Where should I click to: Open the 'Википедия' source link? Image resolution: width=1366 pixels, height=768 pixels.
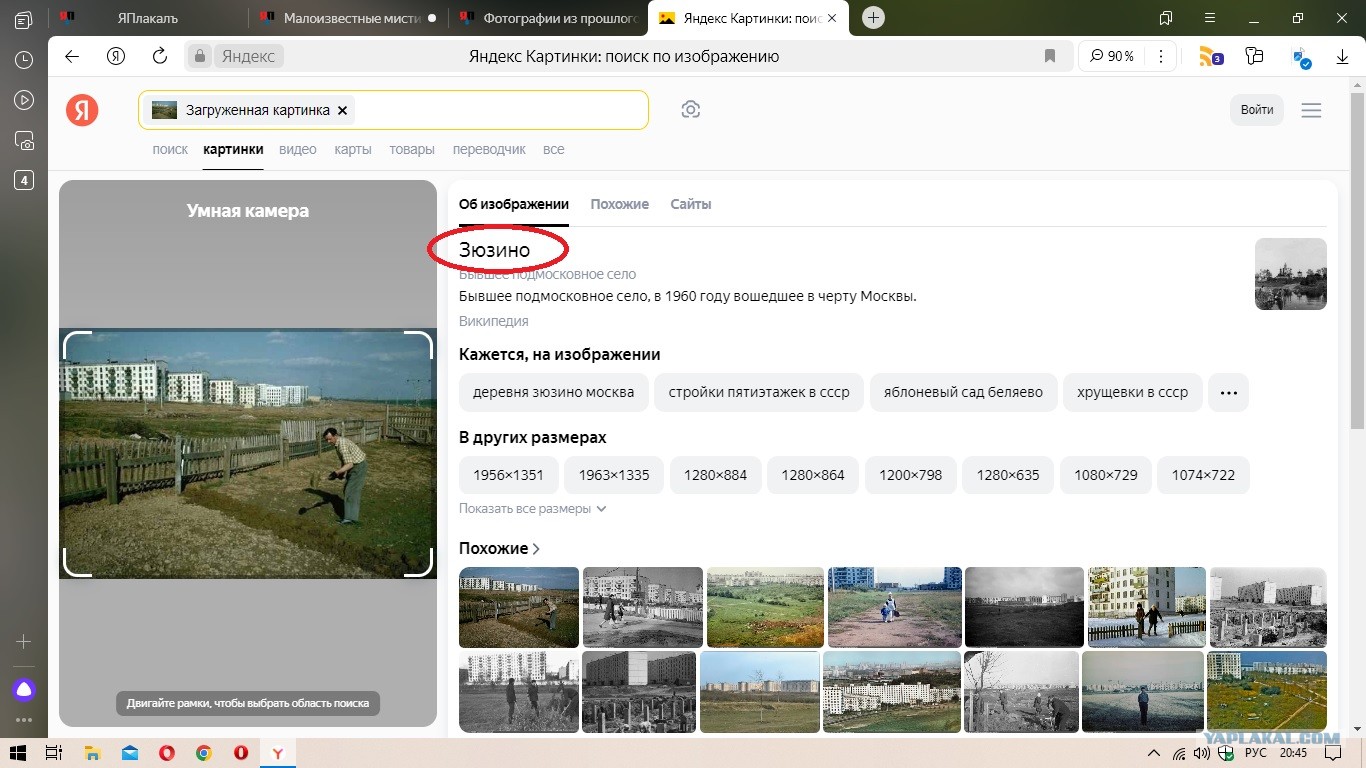point(493,321)
